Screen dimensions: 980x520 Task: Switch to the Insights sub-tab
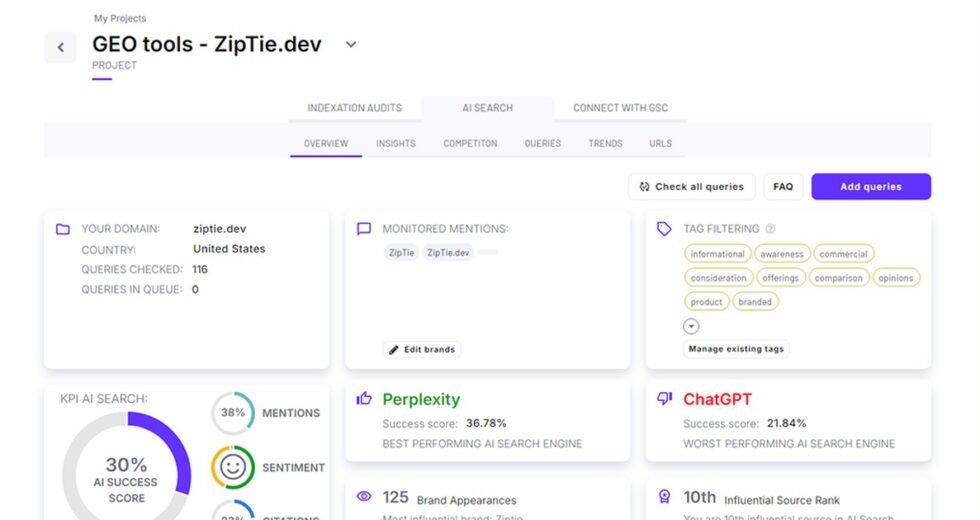coord(396,144)
